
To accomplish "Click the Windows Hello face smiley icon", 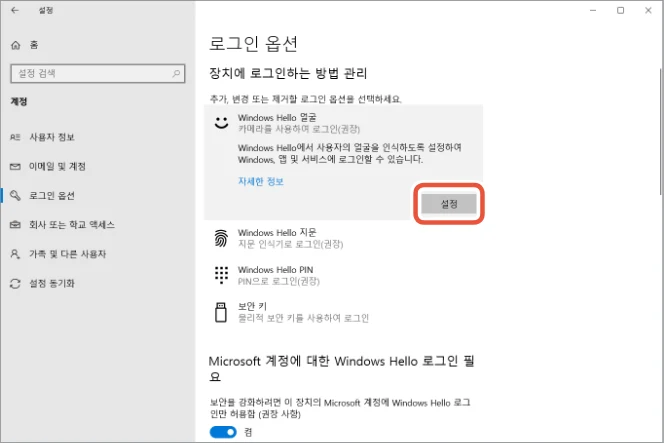I will tap(221, 123).
